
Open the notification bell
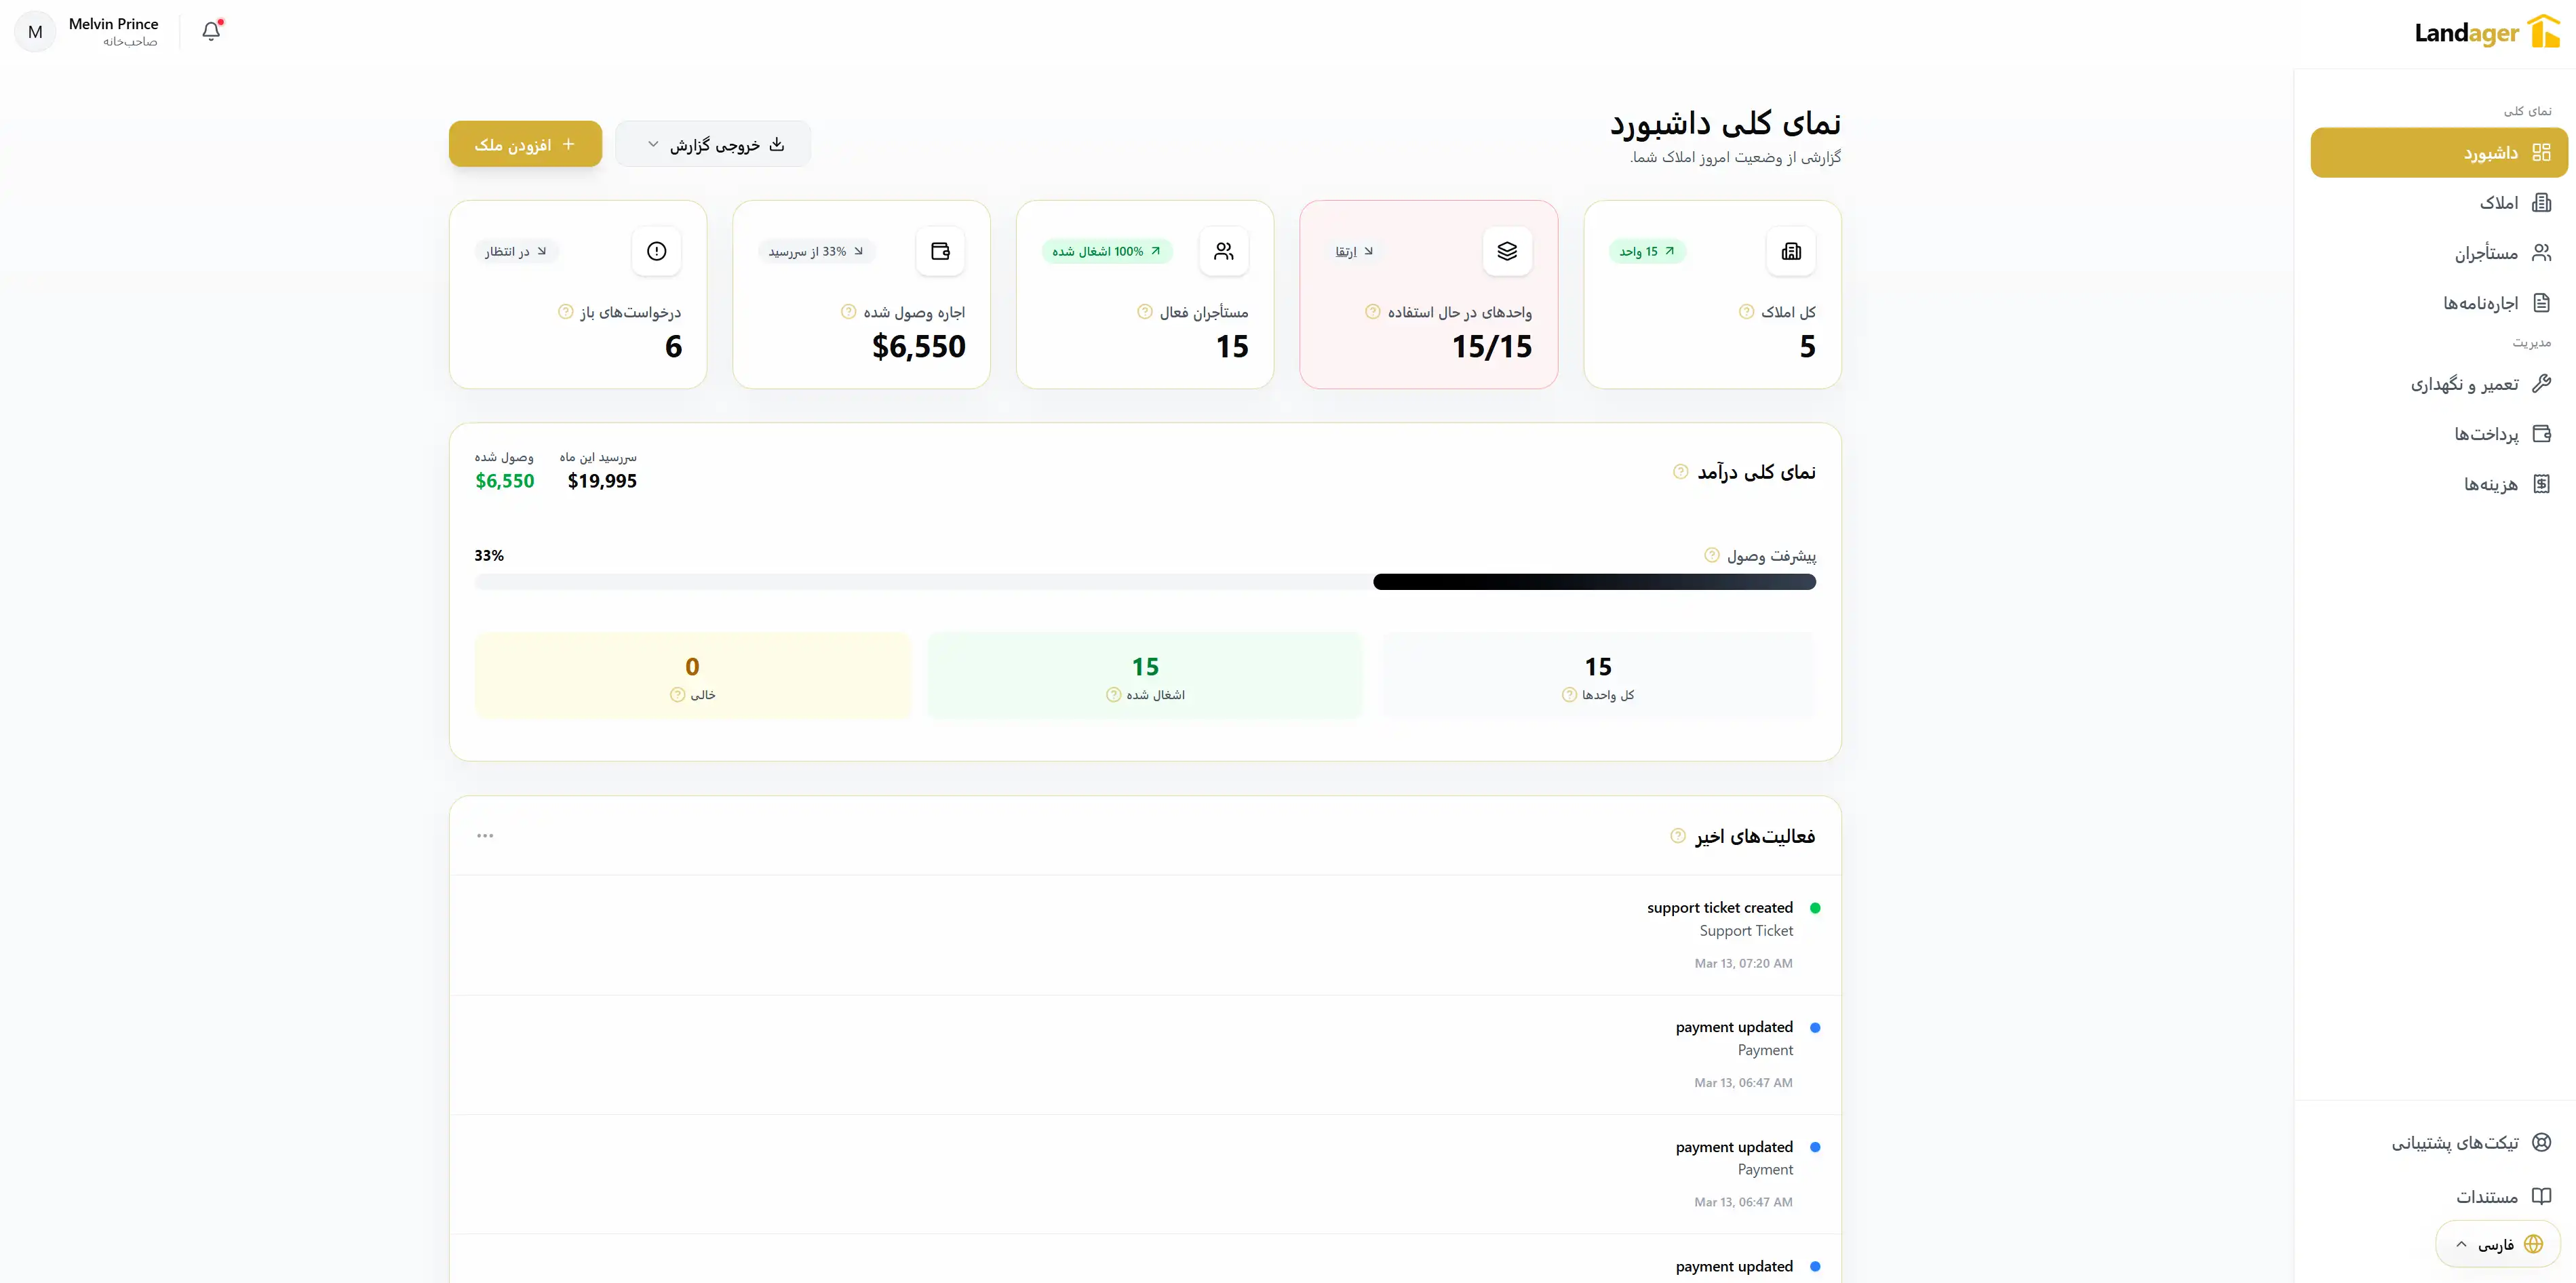tap(210, 31)
